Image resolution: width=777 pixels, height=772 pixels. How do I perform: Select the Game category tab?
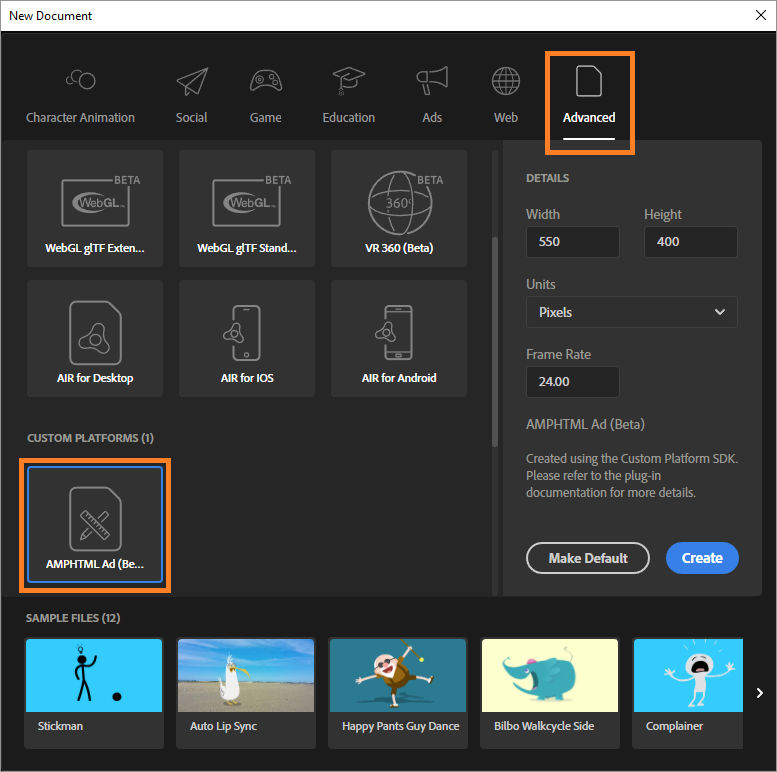(266, 97)
